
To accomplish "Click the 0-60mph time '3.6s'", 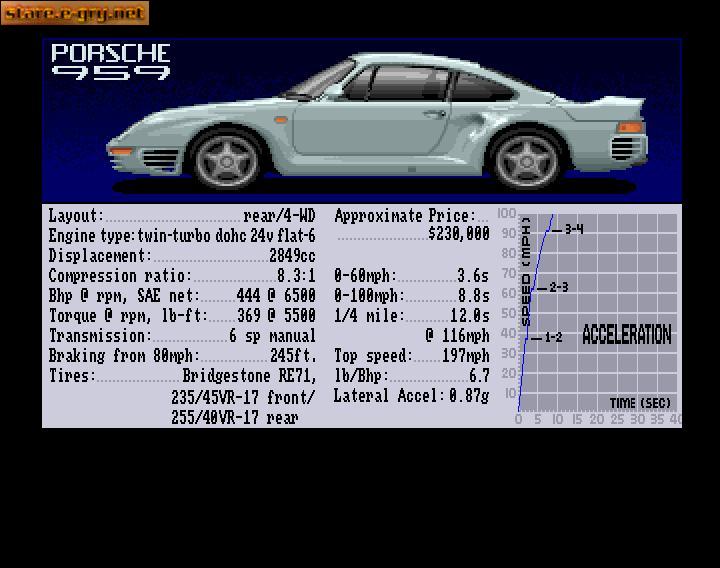I will pyautogui.click(x=473, y=276).
